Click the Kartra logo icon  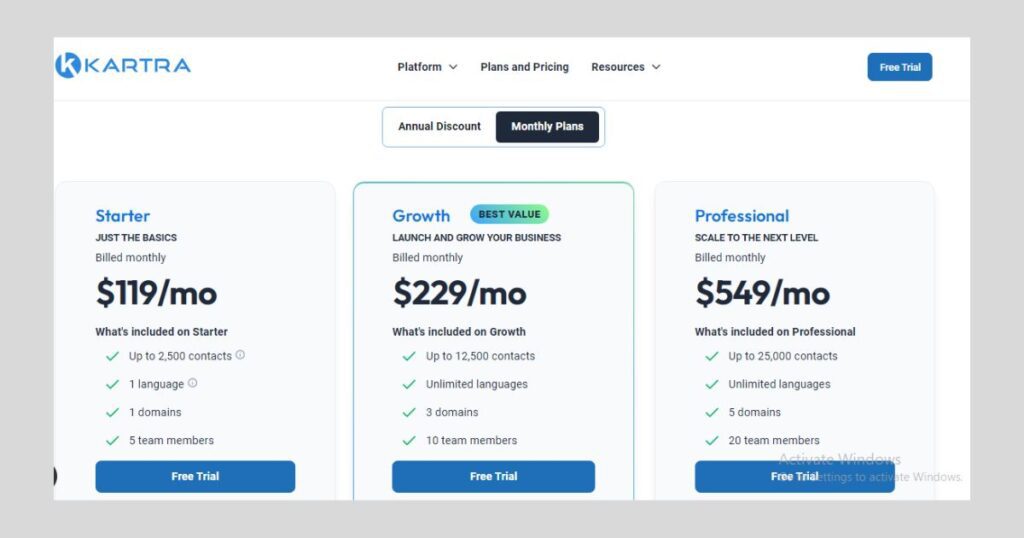[x=68, y=66]
